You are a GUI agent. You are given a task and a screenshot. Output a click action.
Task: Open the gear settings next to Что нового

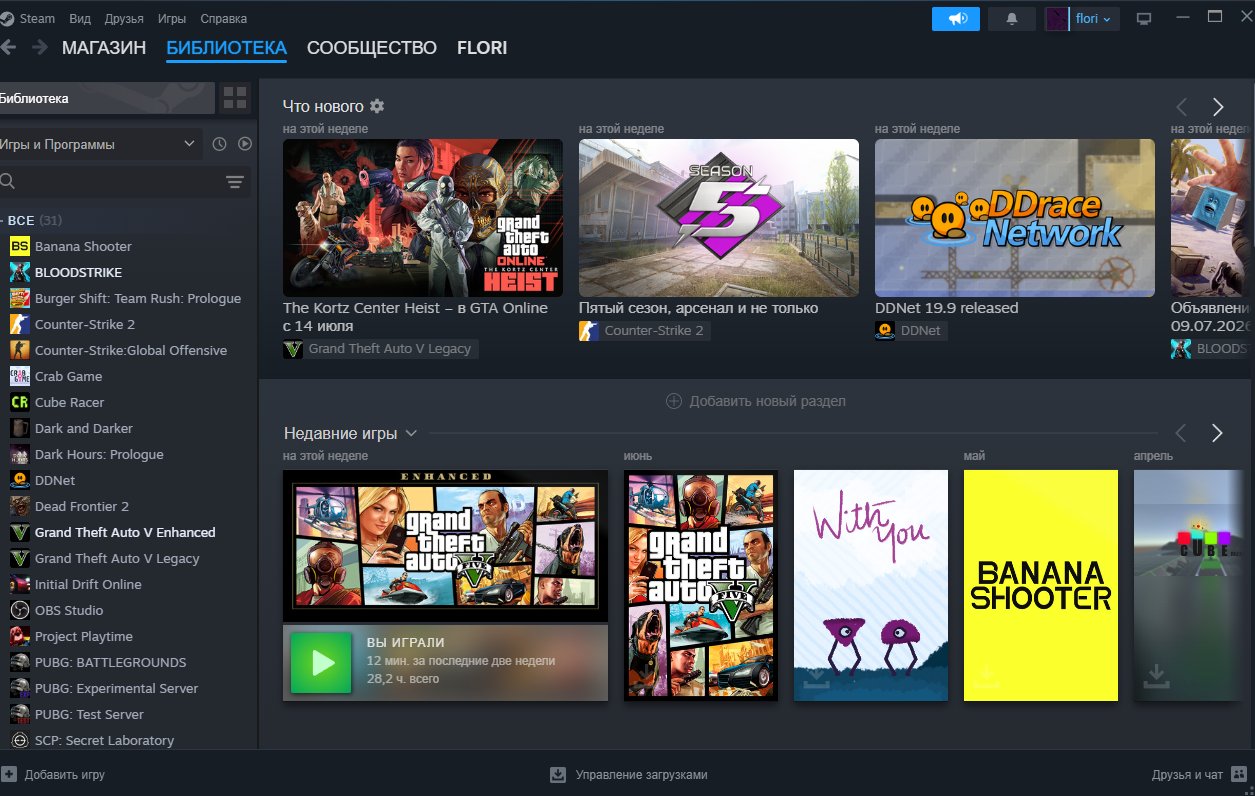(x=377, y=106)
